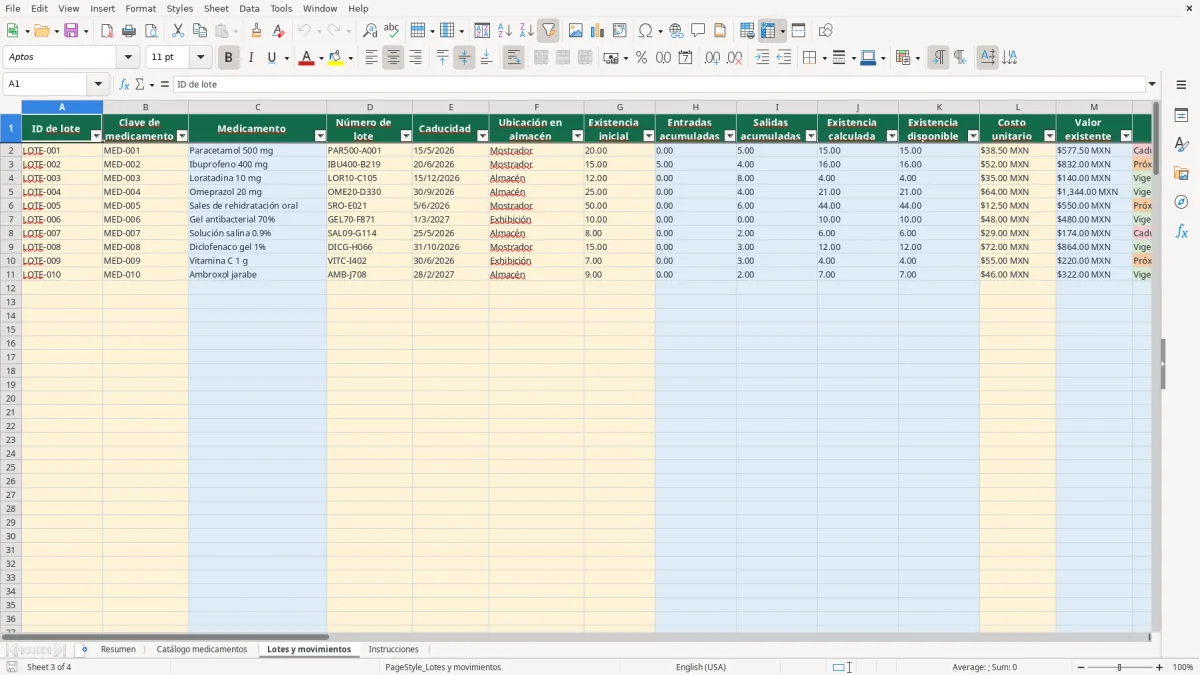This screenshot has width=1200, height=675.
Task: Toggle Right-to-Left paragraph direction
Action: pyautogui.click(x=960, y=58)
